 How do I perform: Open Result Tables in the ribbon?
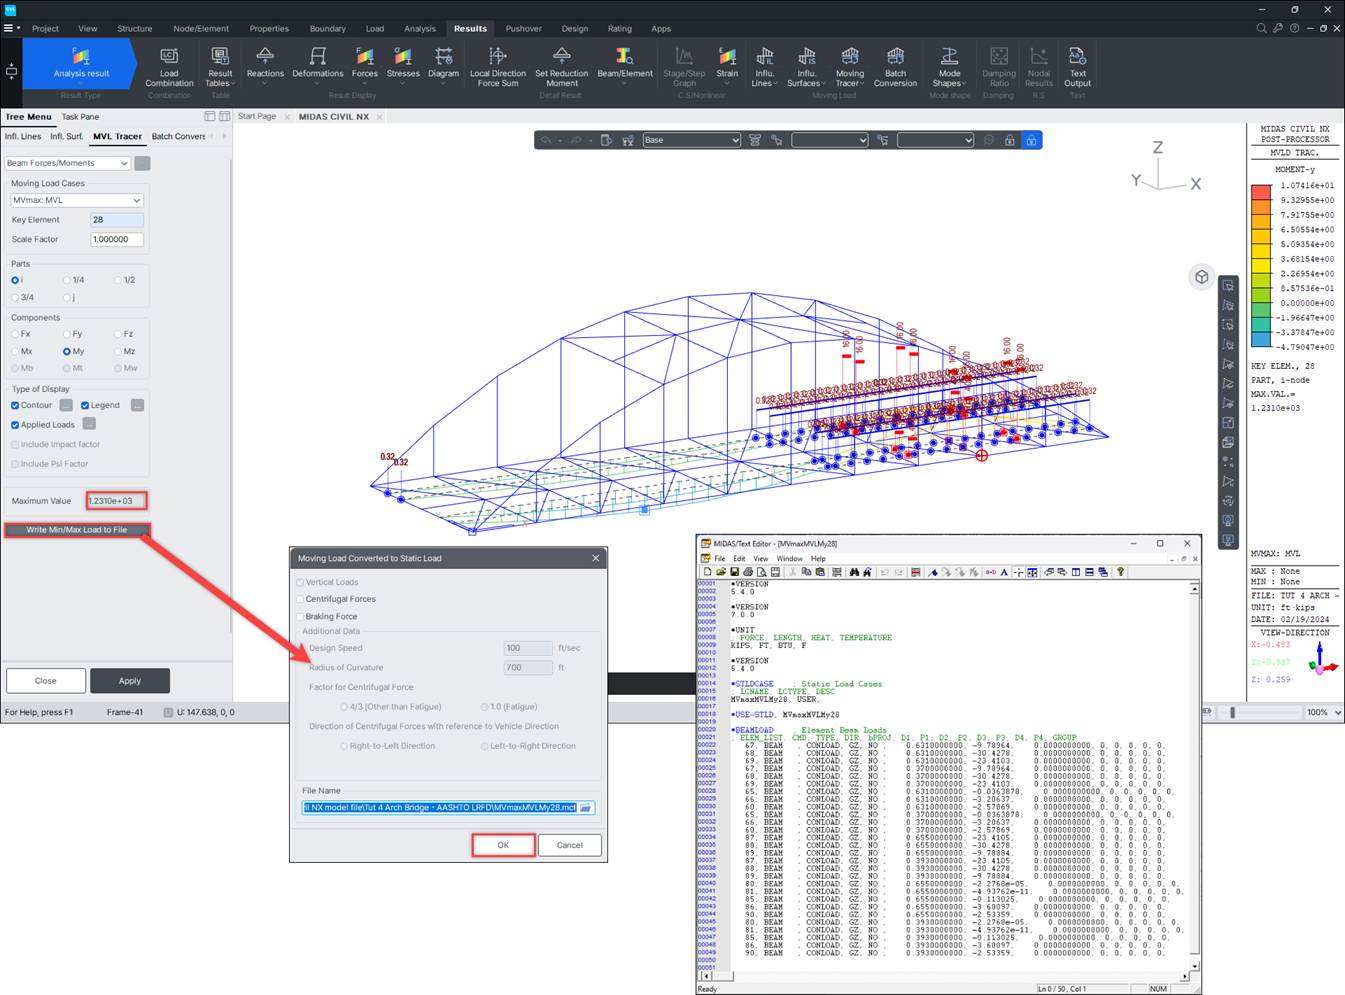click(x=220, y=67)
